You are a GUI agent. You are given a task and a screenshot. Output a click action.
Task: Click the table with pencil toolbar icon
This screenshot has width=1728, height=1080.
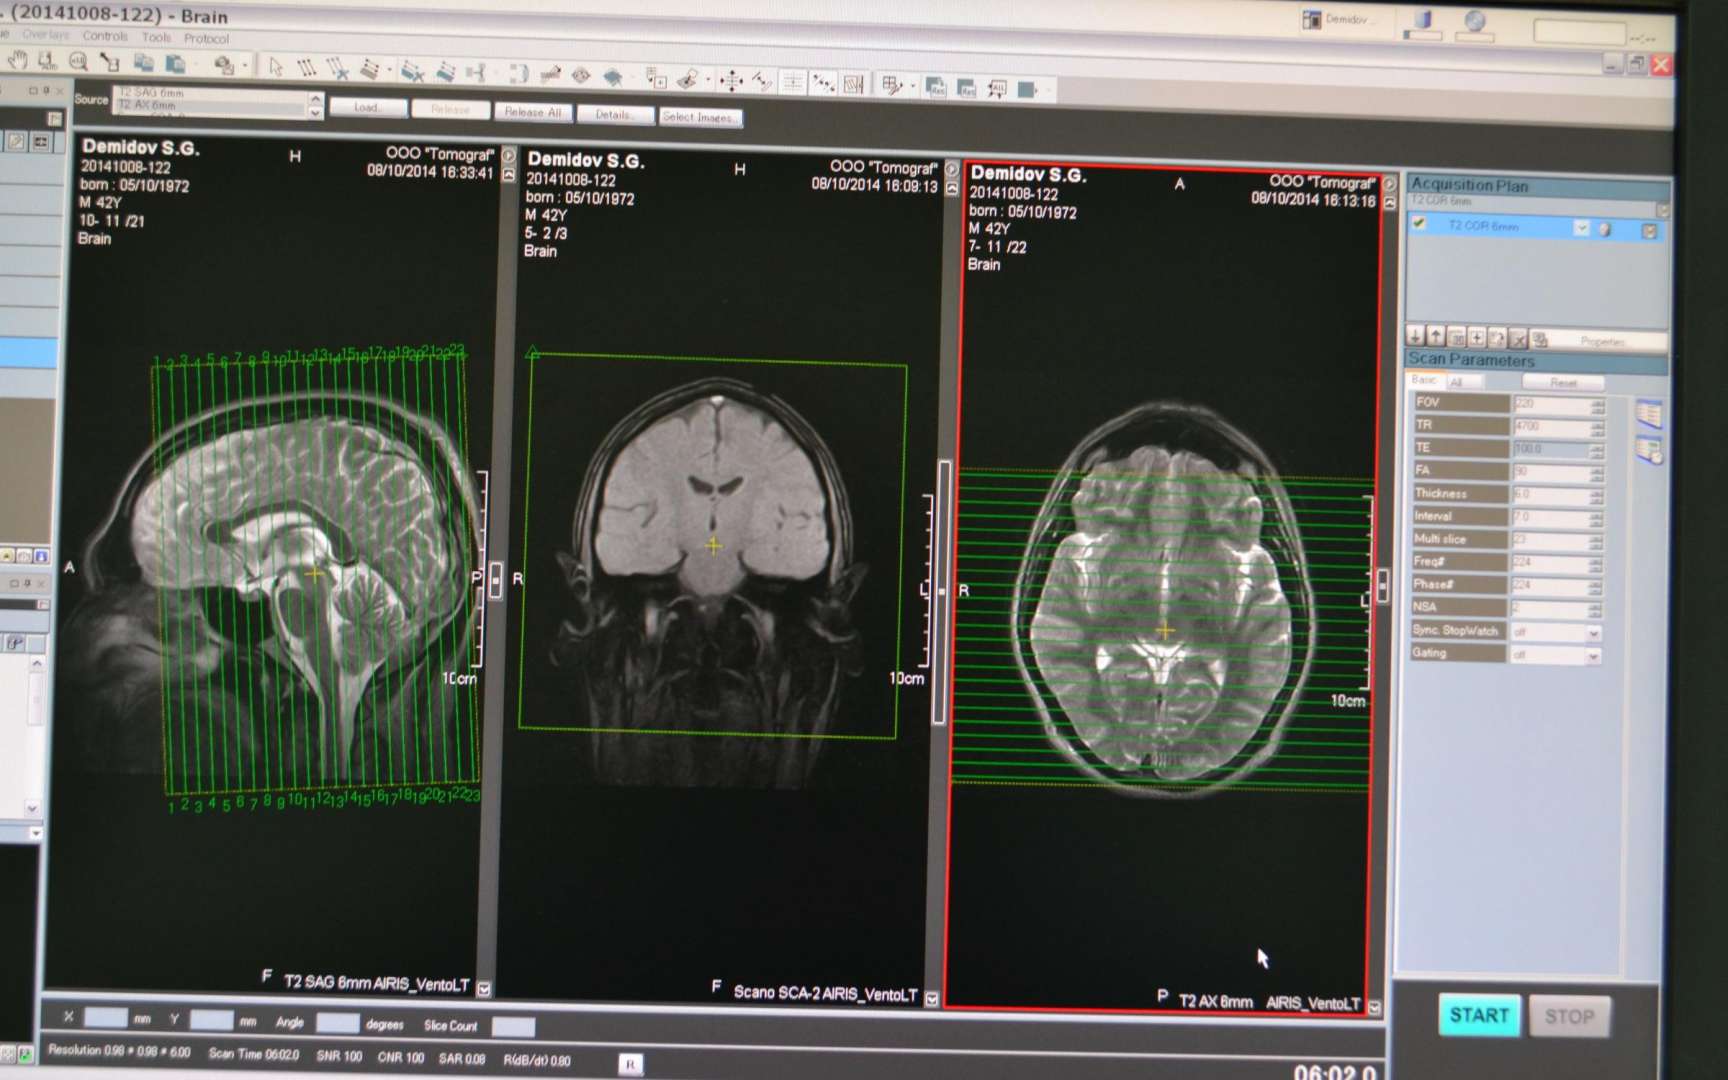891,85
